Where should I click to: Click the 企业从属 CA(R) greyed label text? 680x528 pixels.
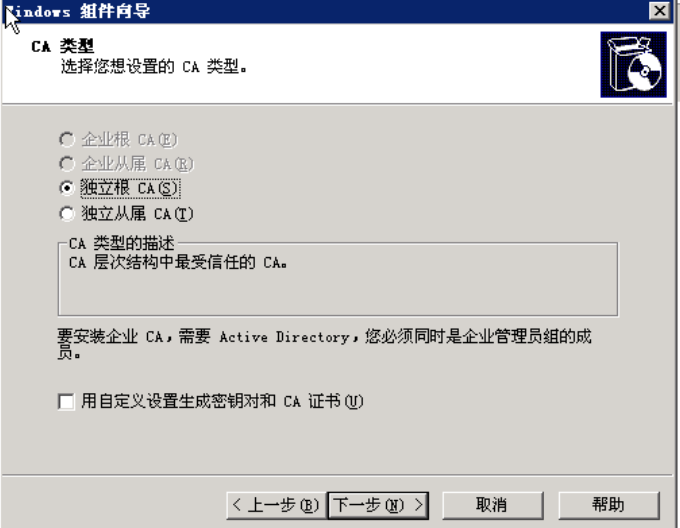click(x=137, y=164)
